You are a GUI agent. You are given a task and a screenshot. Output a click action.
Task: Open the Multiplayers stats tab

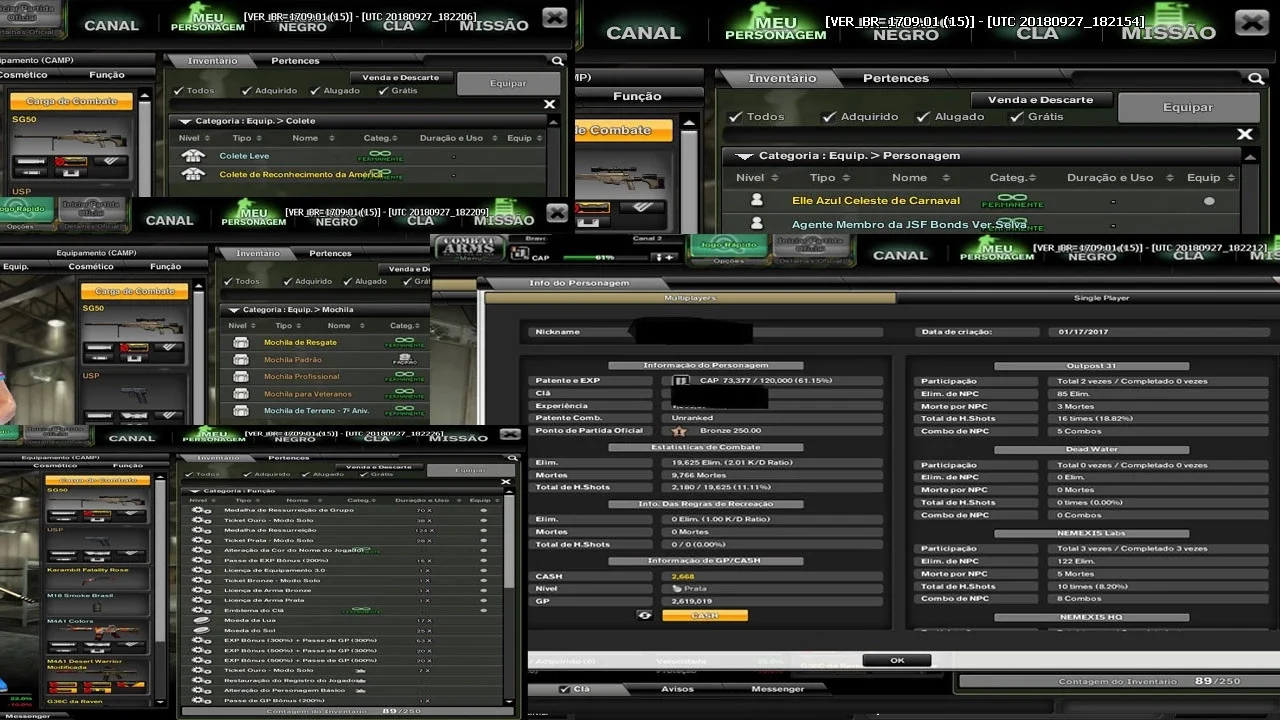(690, 298)
